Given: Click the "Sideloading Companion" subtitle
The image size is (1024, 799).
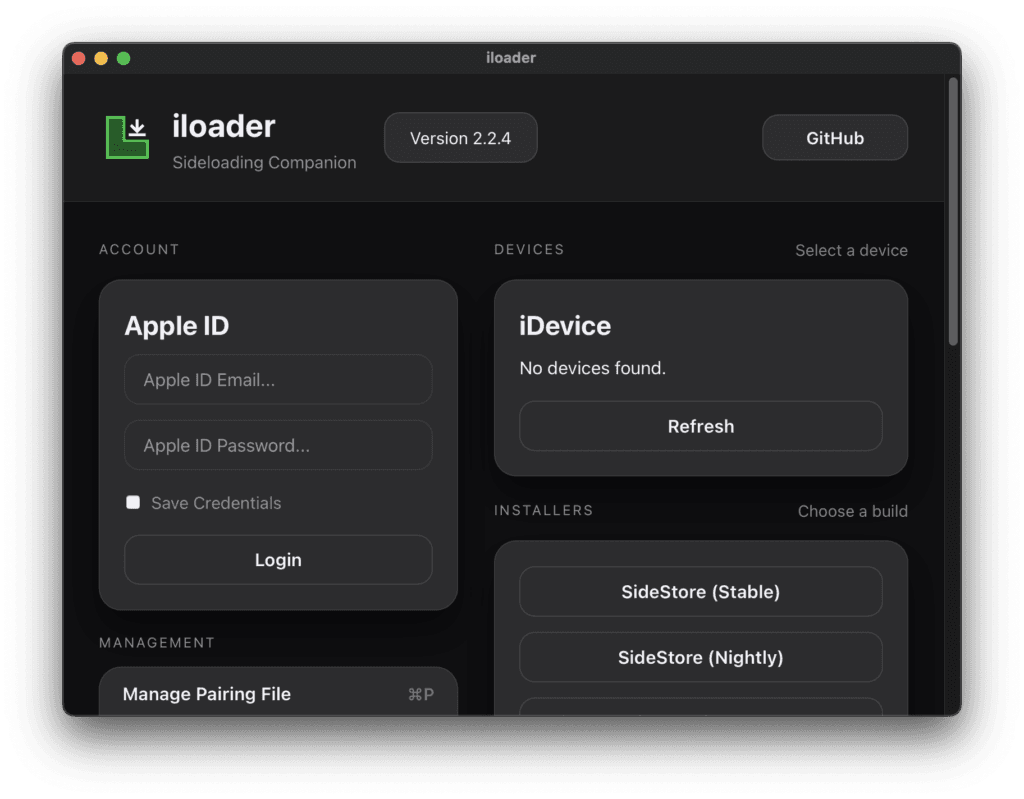Looking at the screenshot, I should click(264, 162).
